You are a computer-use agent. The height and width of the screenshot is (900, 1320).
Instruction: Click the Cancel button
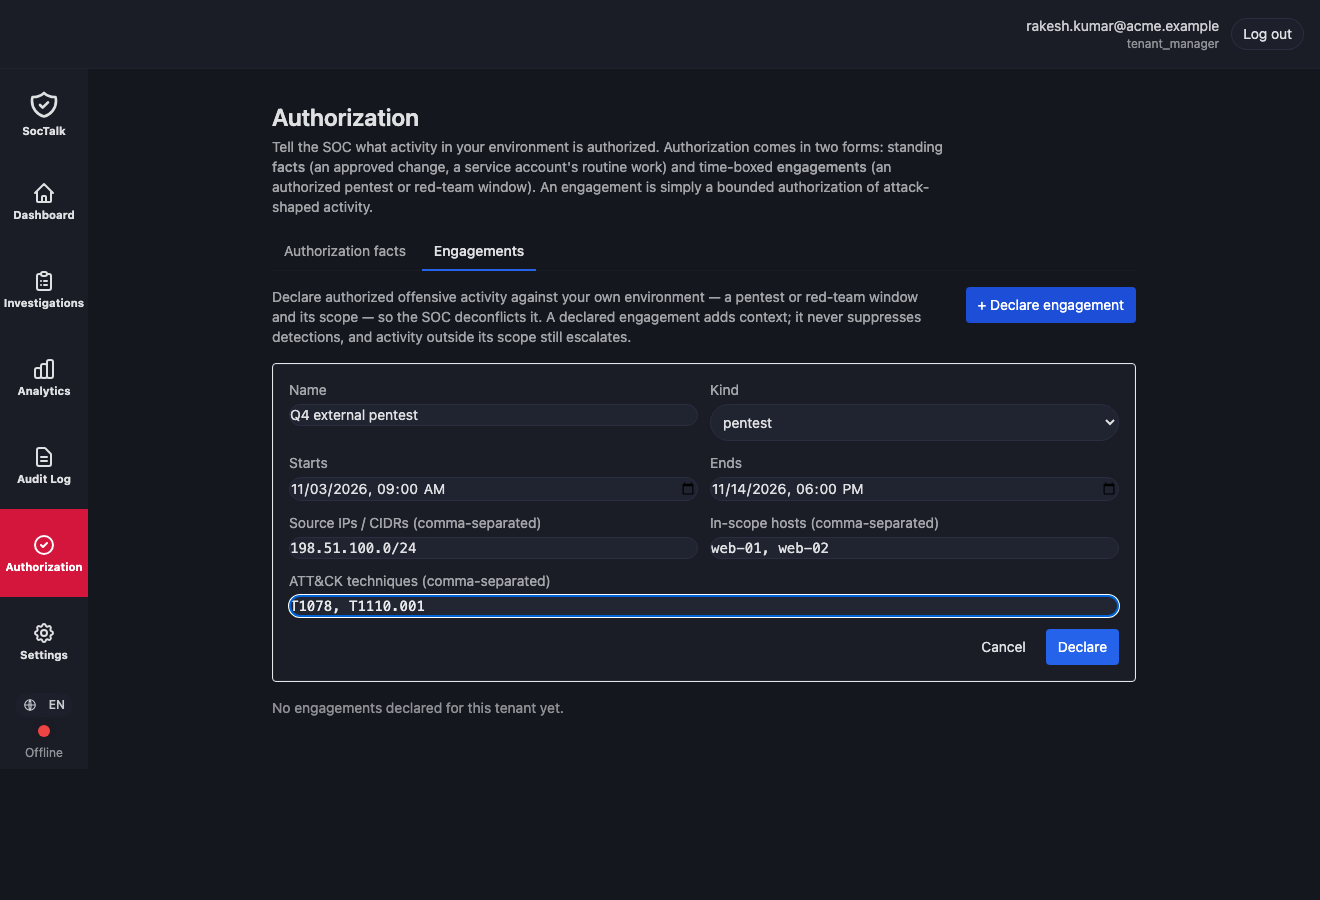tap(1003, 647)
